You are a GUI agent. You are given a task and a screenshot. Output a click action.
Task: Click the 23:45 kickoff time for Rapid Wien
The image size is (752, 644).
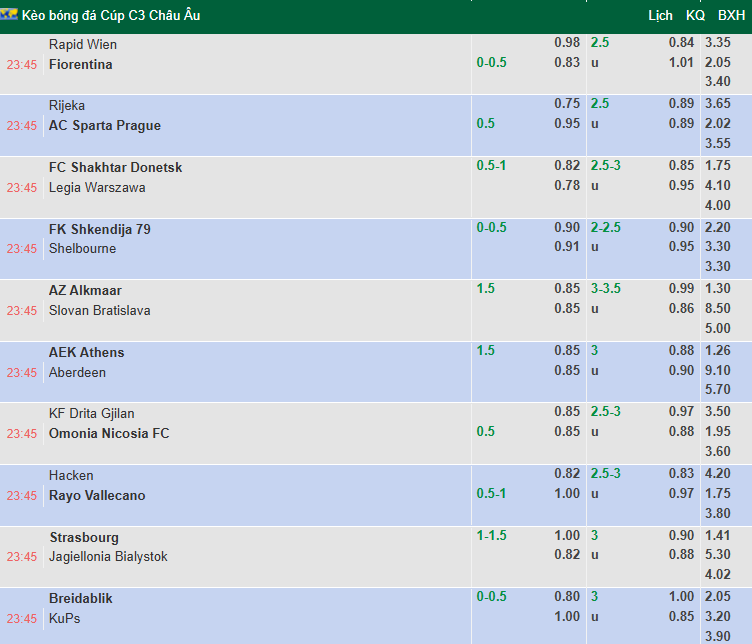tap(22, 64)
